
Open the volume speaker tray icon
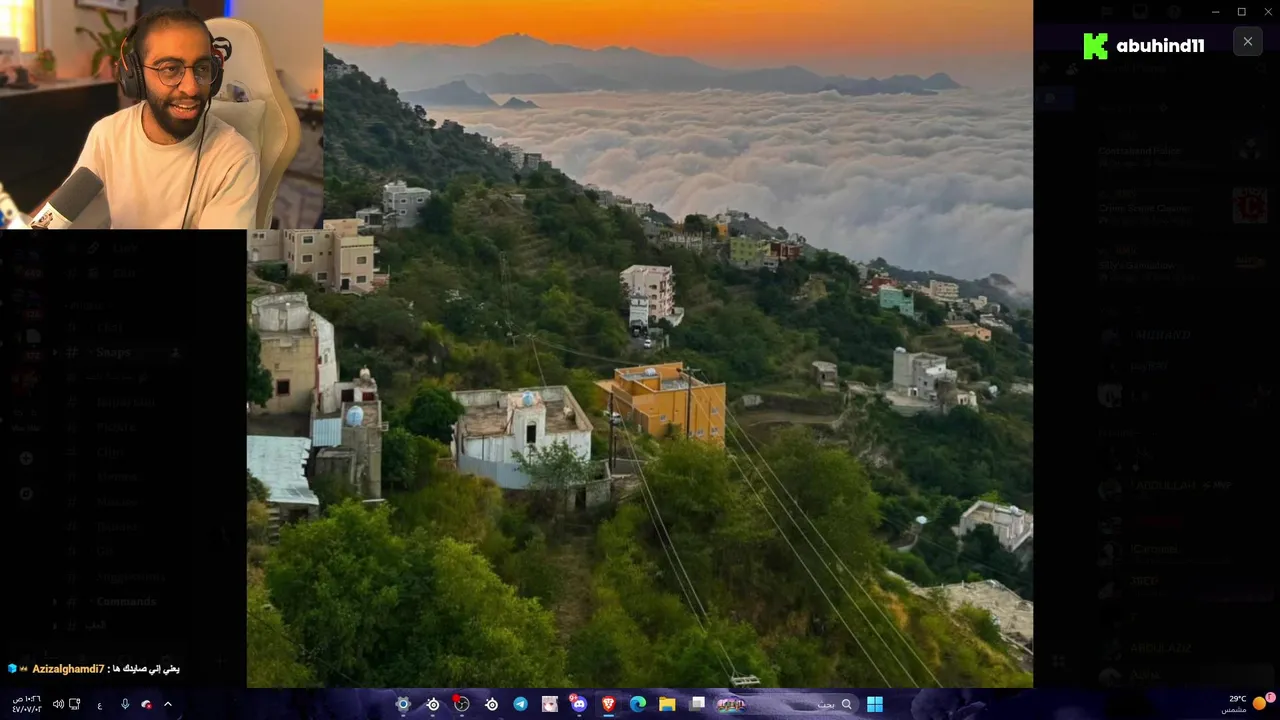point(58,704)
